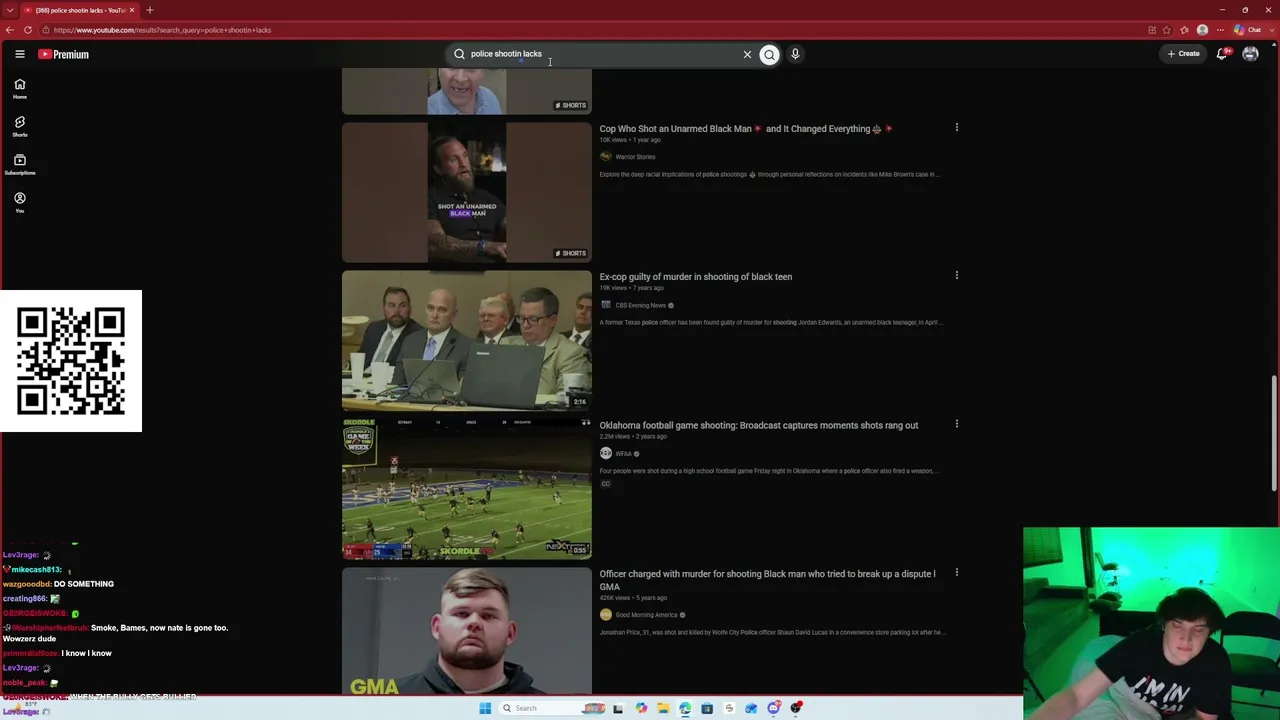Go to YouTube Premium home logo

click(64, 54)
